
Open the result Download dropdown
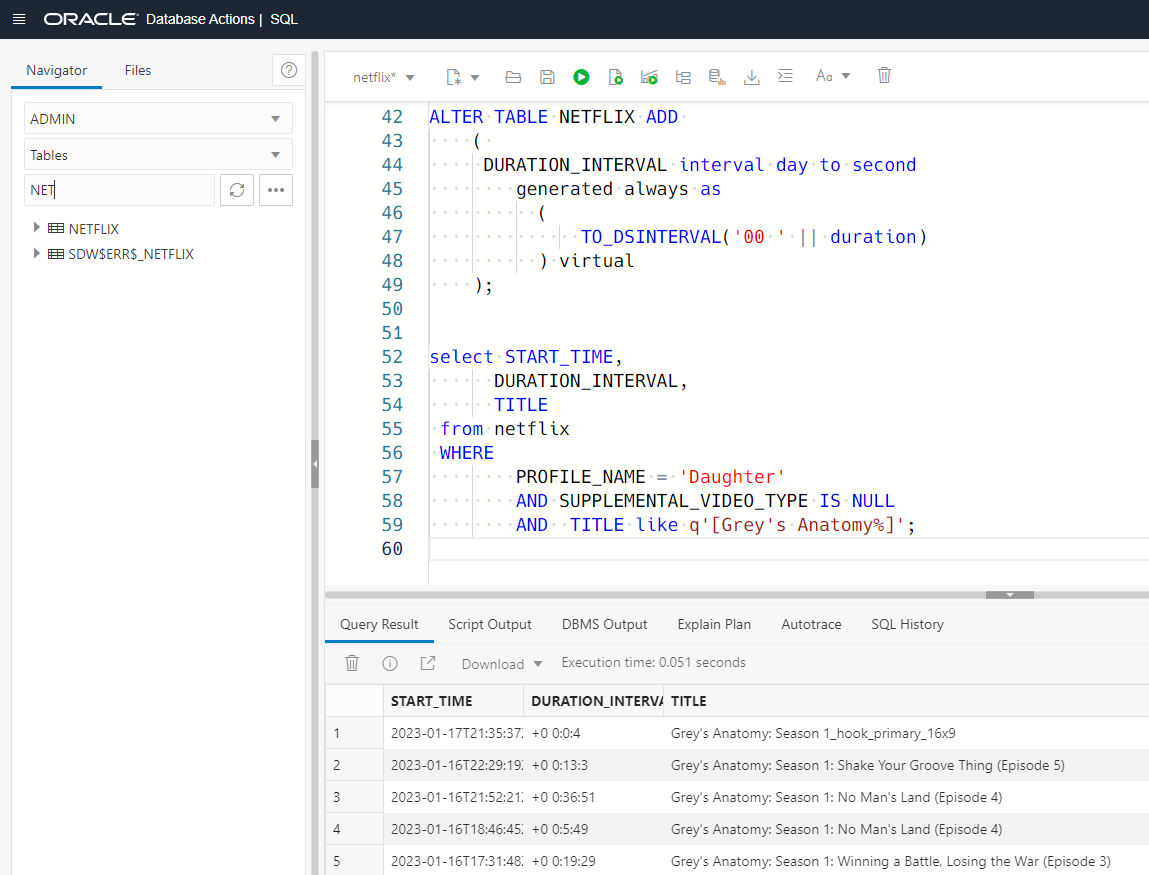tap(501, 664)
